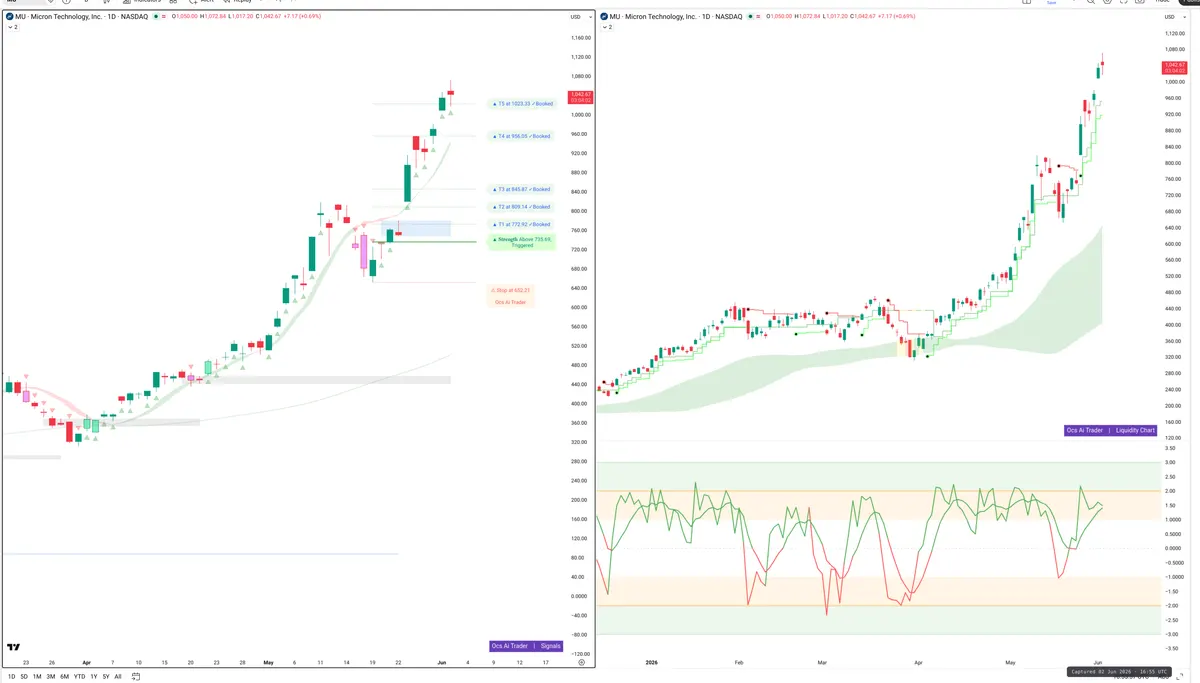This screenshot has height=683, width=1200.
Task: Click the red 1,042.67 price tag on left chart
Action: pos(580,97)
